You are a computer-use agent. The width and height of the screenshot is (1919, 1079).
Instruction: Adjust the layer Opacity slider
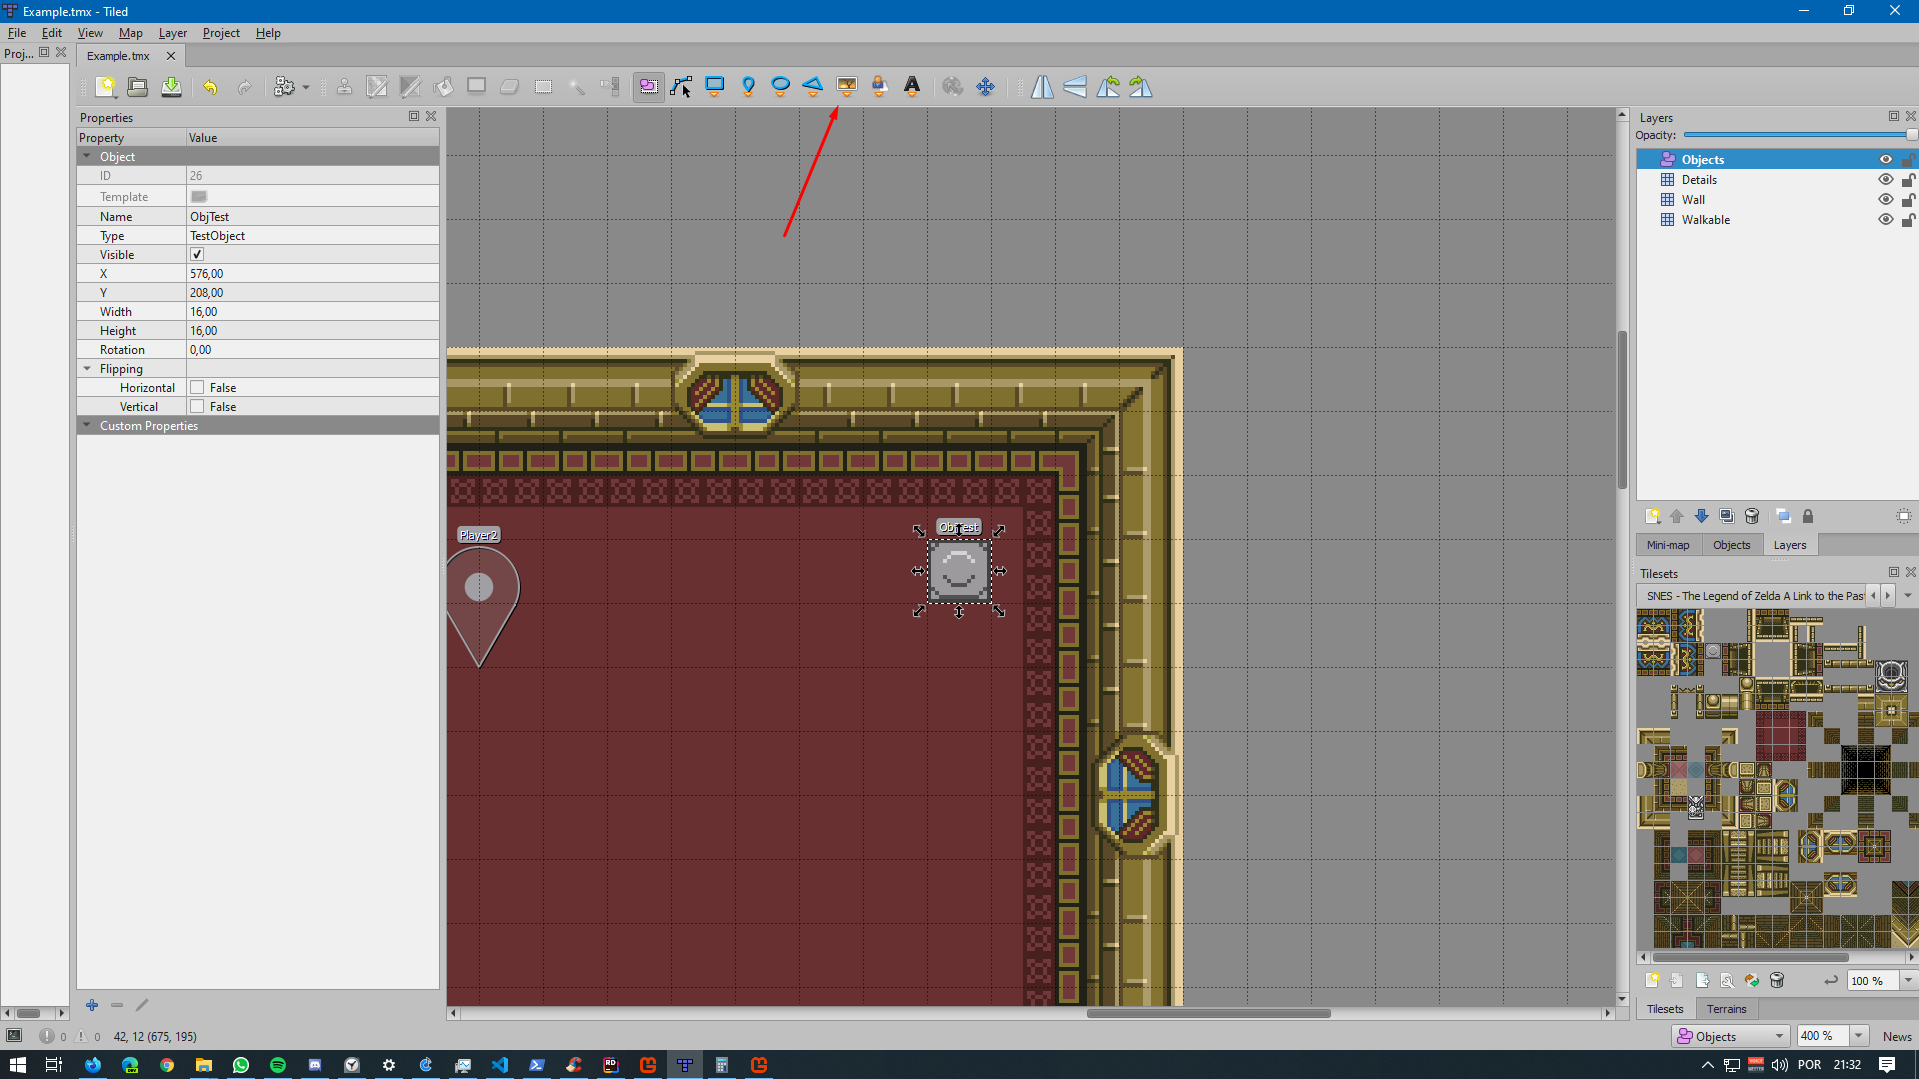[x=1800, y=135]
